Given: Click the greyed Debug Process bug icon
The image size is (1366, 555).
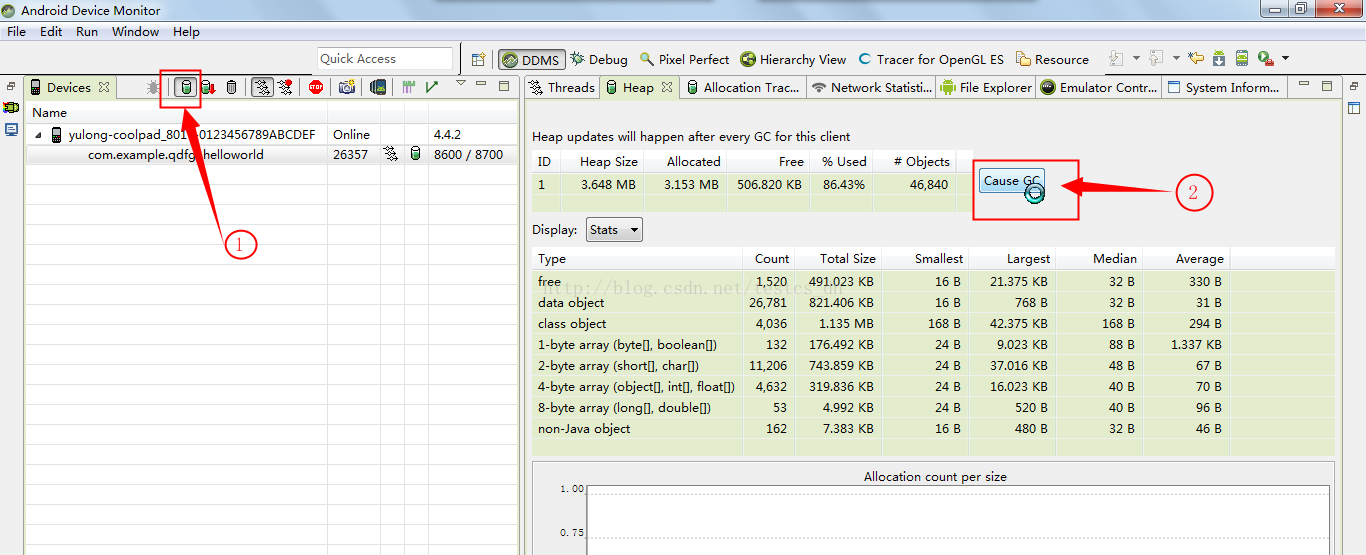Looking at the screenshot, I should click(x=153, y=88).
